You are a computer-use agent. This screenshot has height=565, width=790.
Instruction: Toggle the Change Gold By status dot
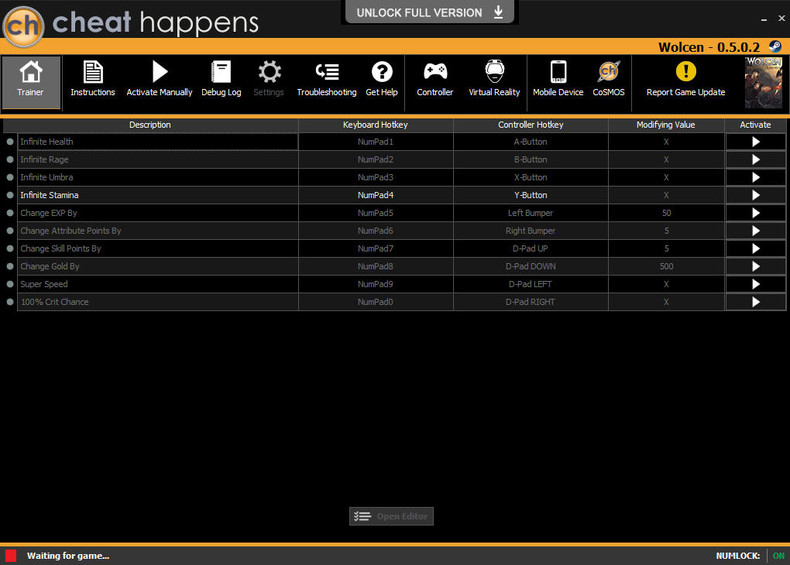click(10, 266)
